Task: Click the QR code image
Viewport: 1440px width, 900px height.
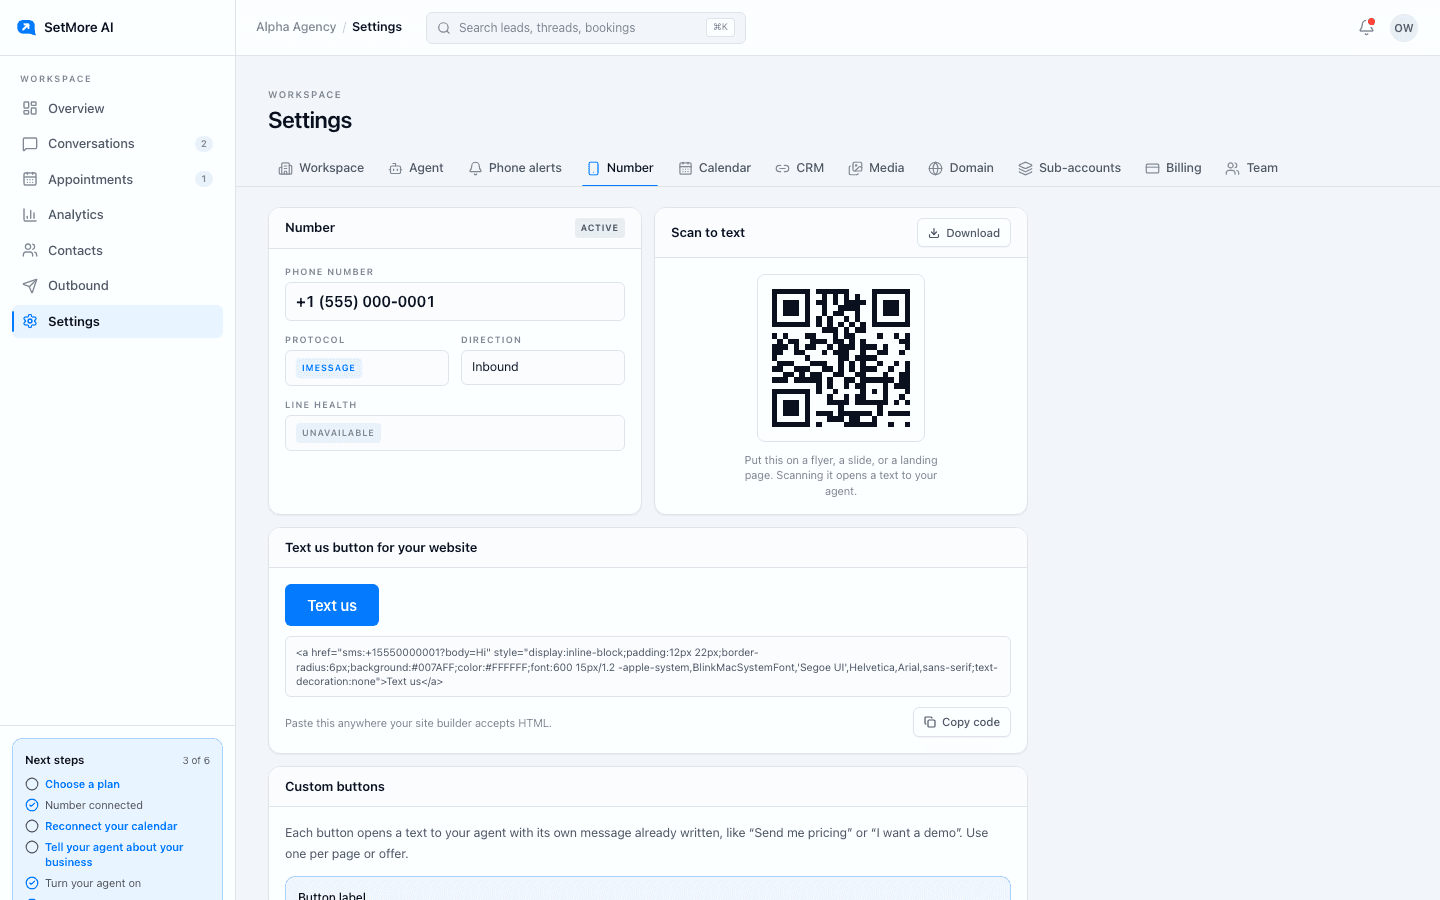Action: pos(841,358)
